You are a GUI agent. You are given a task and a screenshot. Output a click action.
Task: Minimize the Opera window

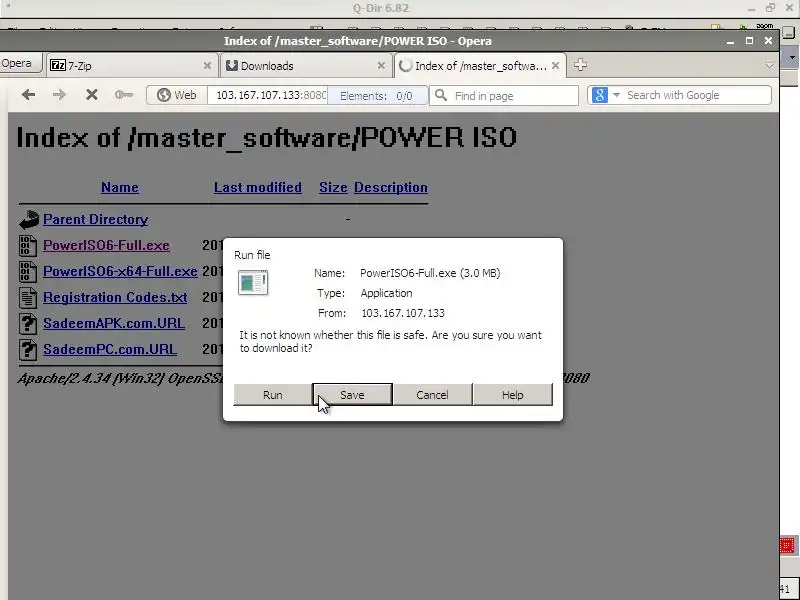coord(730,41)
